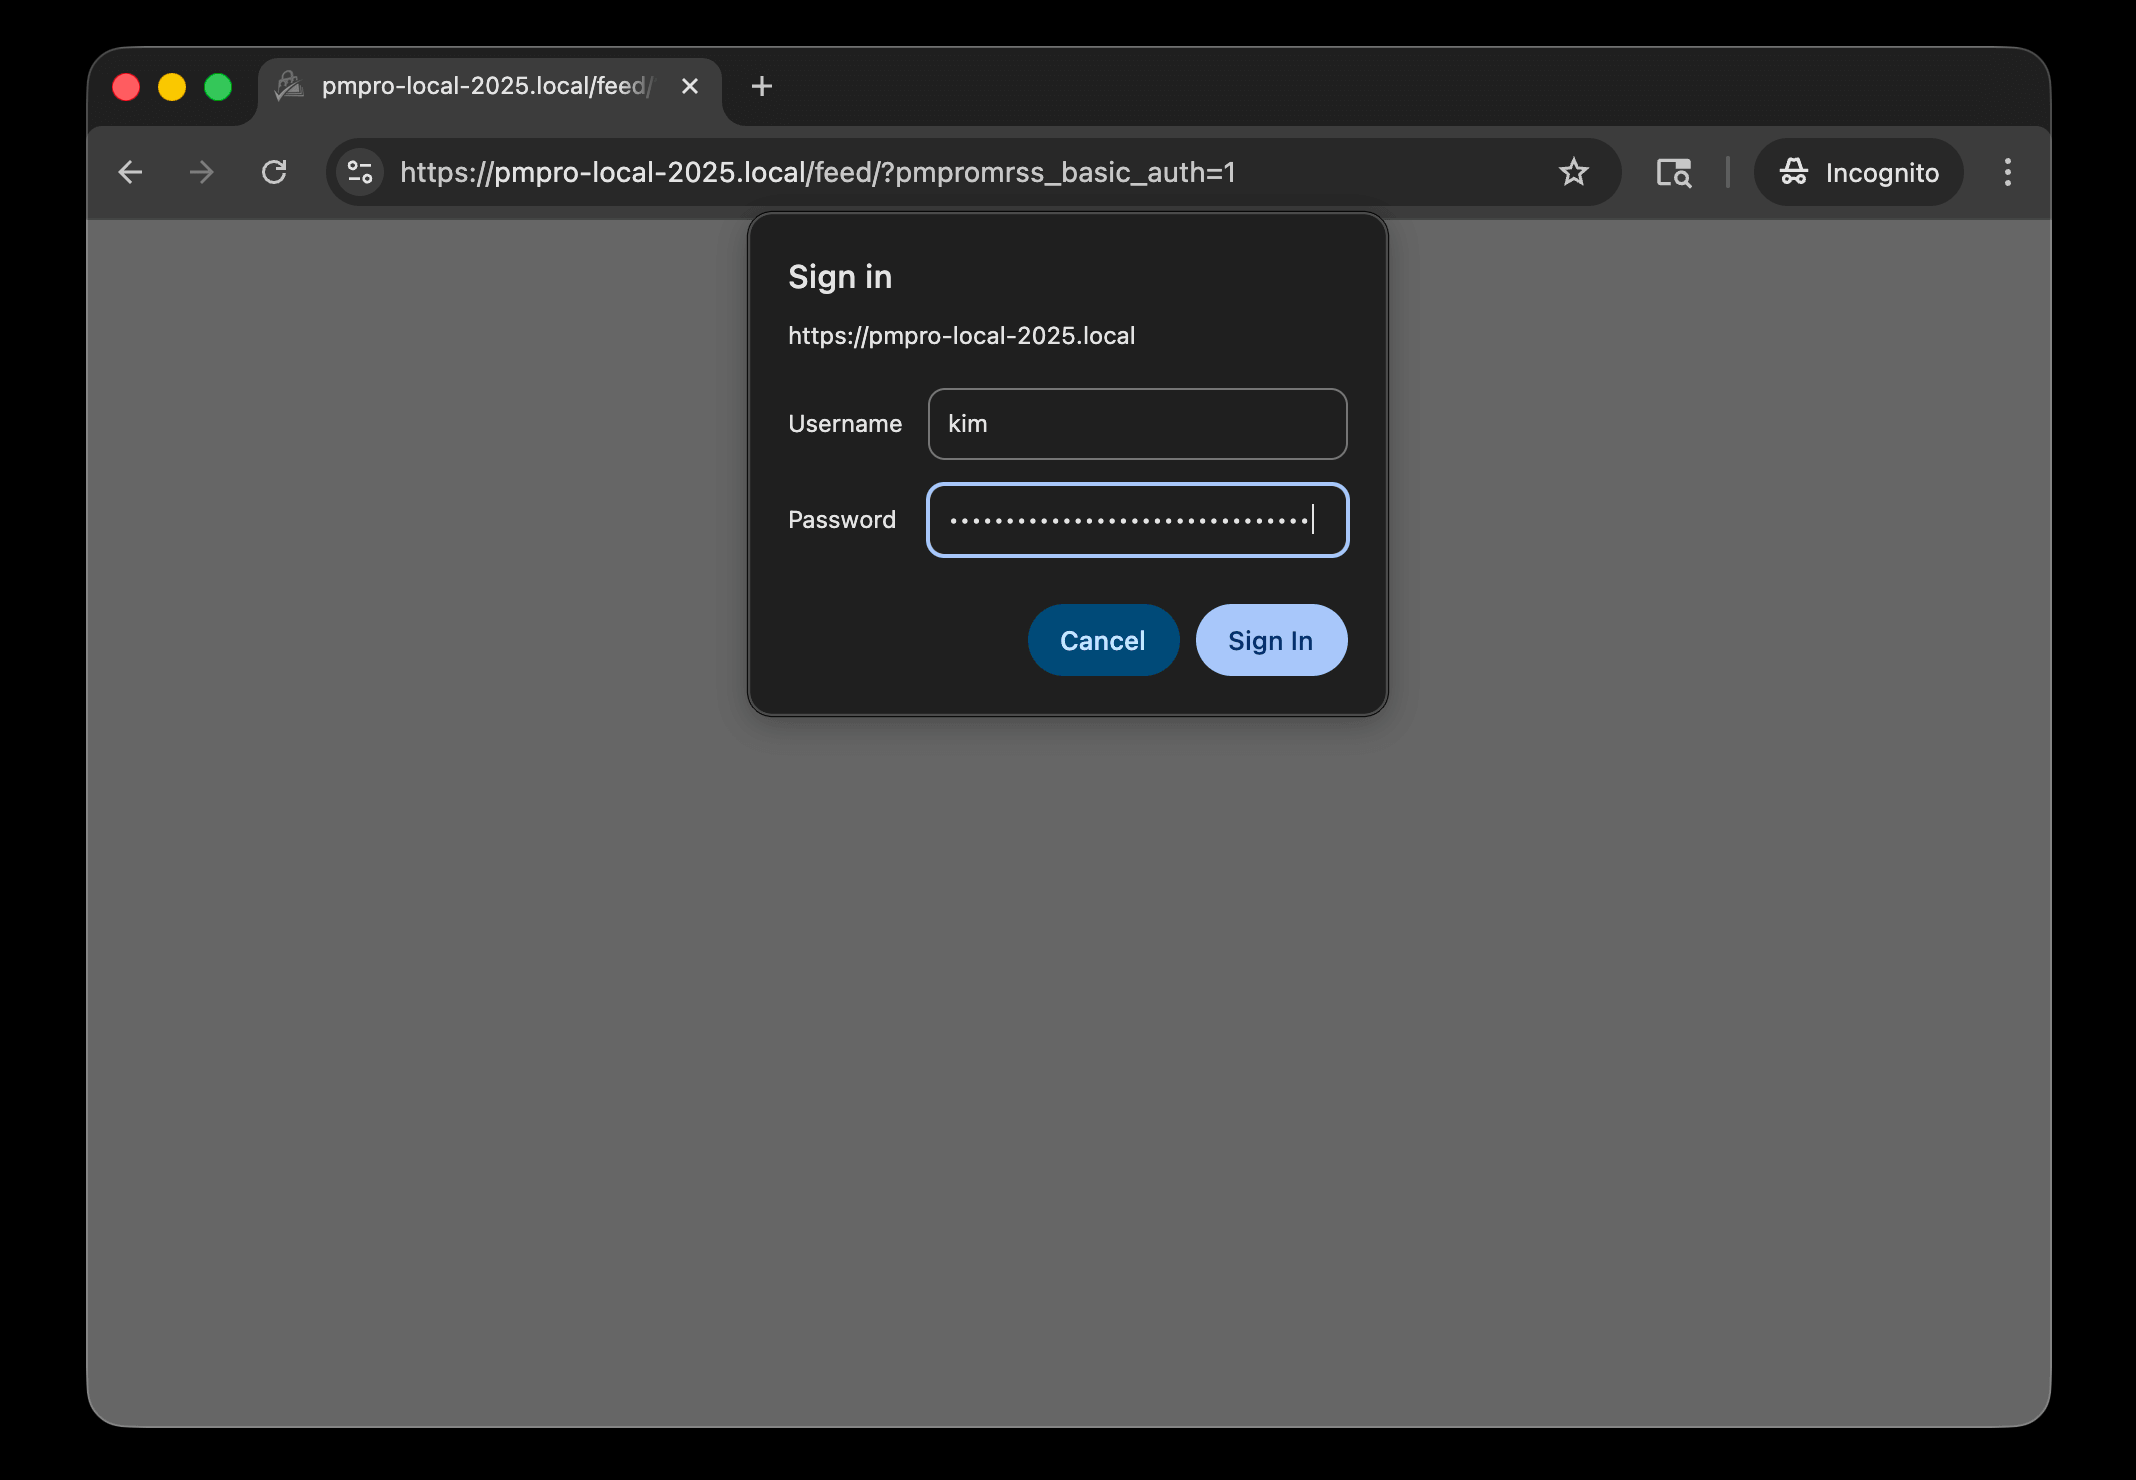Click the forward navigation arrow
Image resolution: width=2136 pixels, height=1480 pixels.
click(202, 172)
